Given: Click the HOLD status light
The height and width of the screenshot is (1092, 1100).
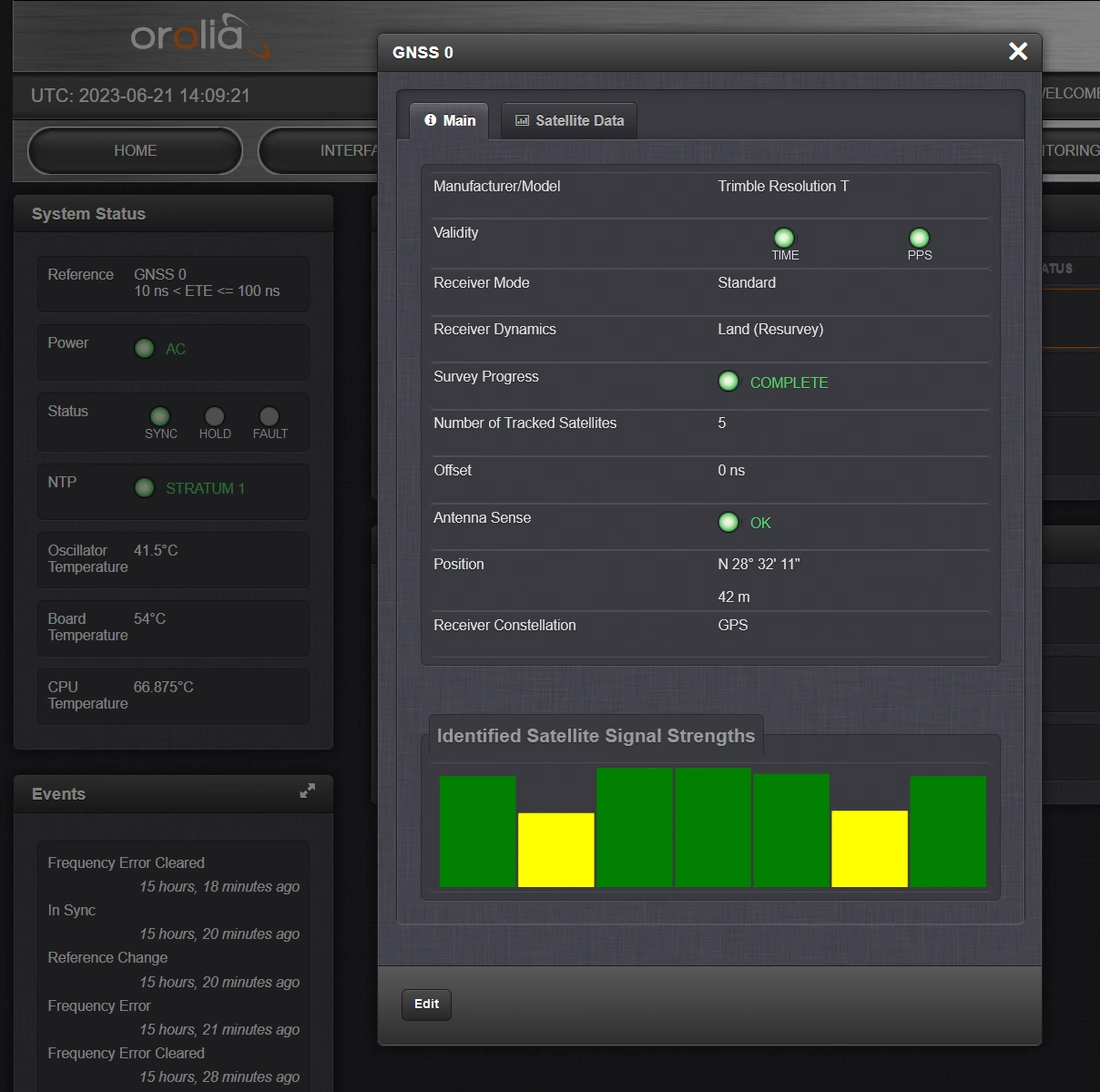Looking at the screenshot, I should pyautogui.click(x=215, y=416).
